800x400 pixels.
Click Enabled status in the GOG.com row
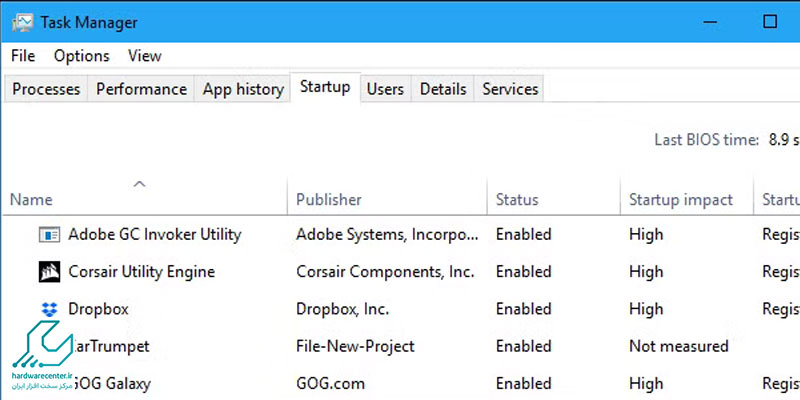(523, 384)
